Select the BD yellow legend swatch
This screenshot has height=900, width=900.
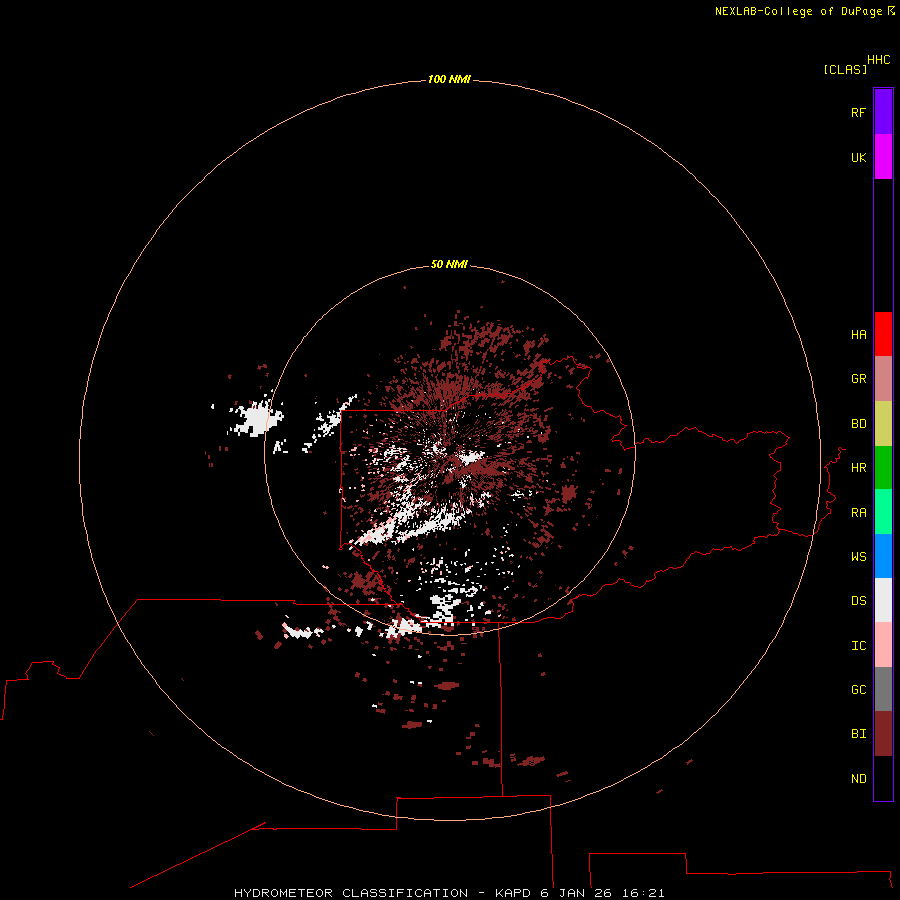click(883, 424)
